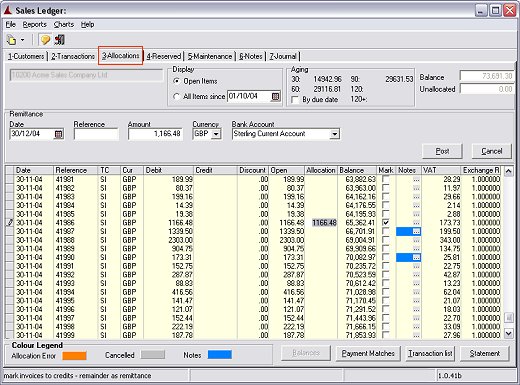Image resolution: width=520 pixels, height=385 pixels.
Task: Select the Open Items radio button
Action: (x=177, y=81)
